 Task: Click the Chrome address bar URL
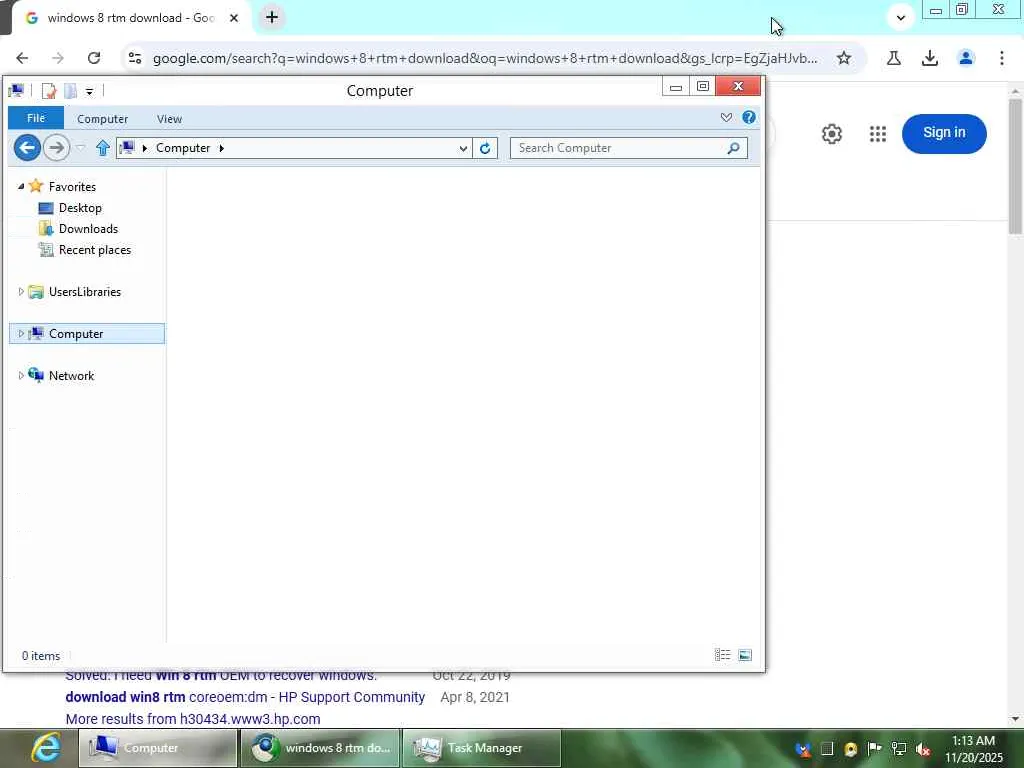(485, 59)
